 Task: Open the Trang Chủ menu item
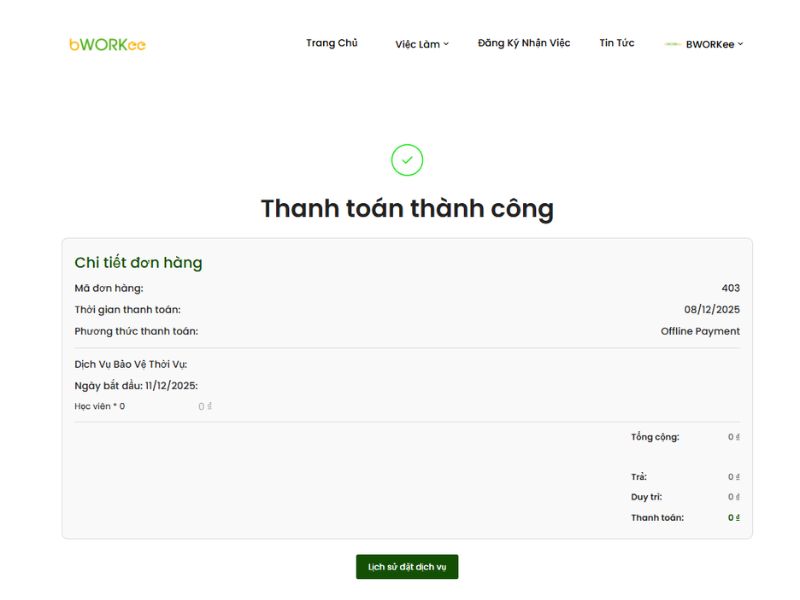pos(332,44)
